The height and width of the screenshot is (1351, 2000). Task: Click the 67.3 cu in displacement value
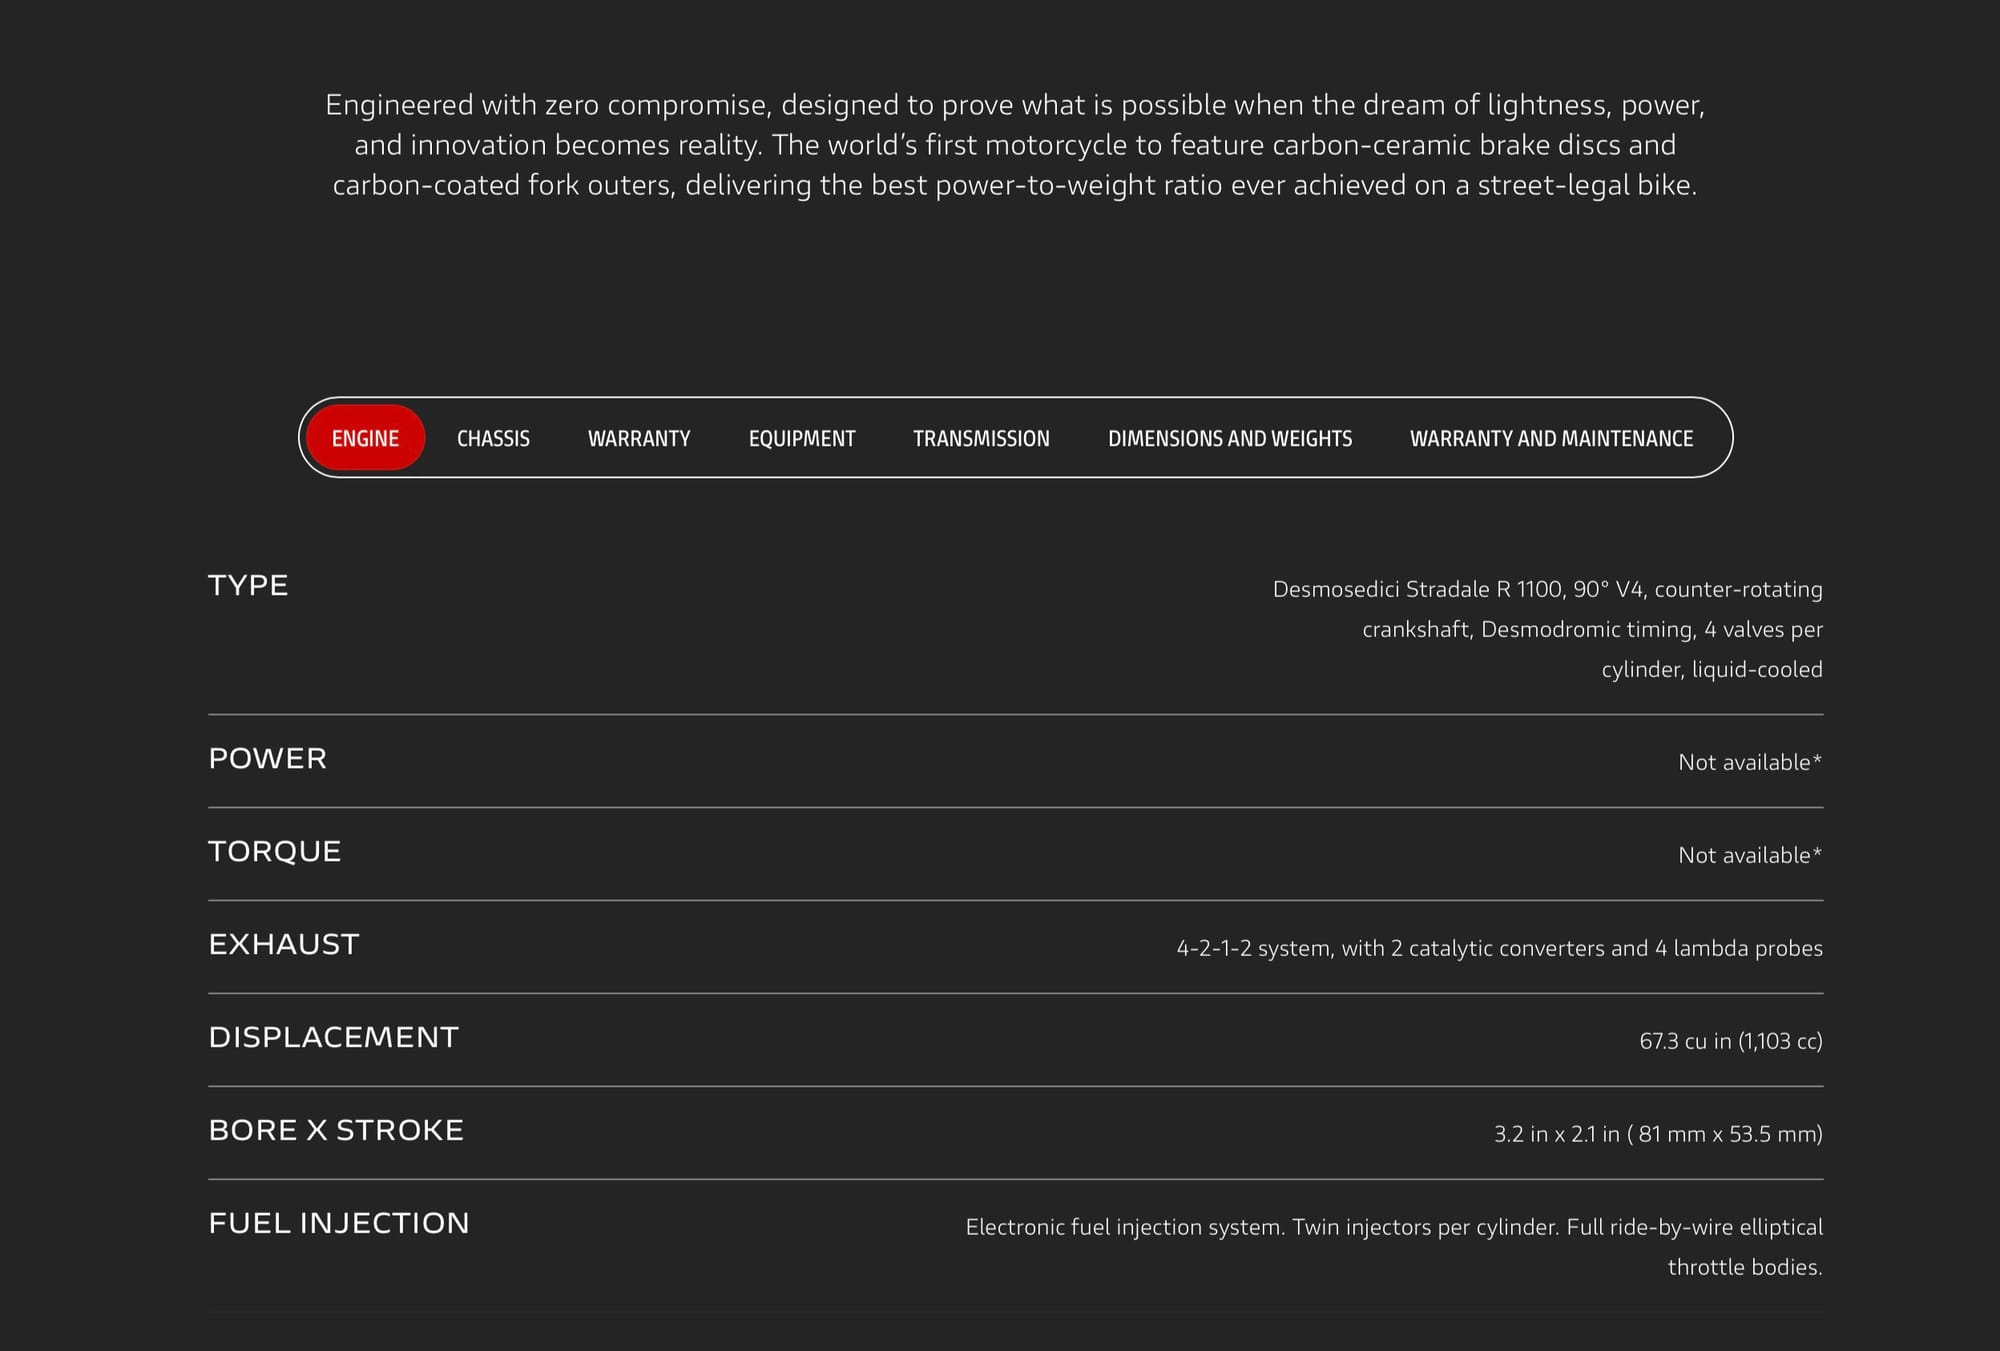[1730, 1041]
